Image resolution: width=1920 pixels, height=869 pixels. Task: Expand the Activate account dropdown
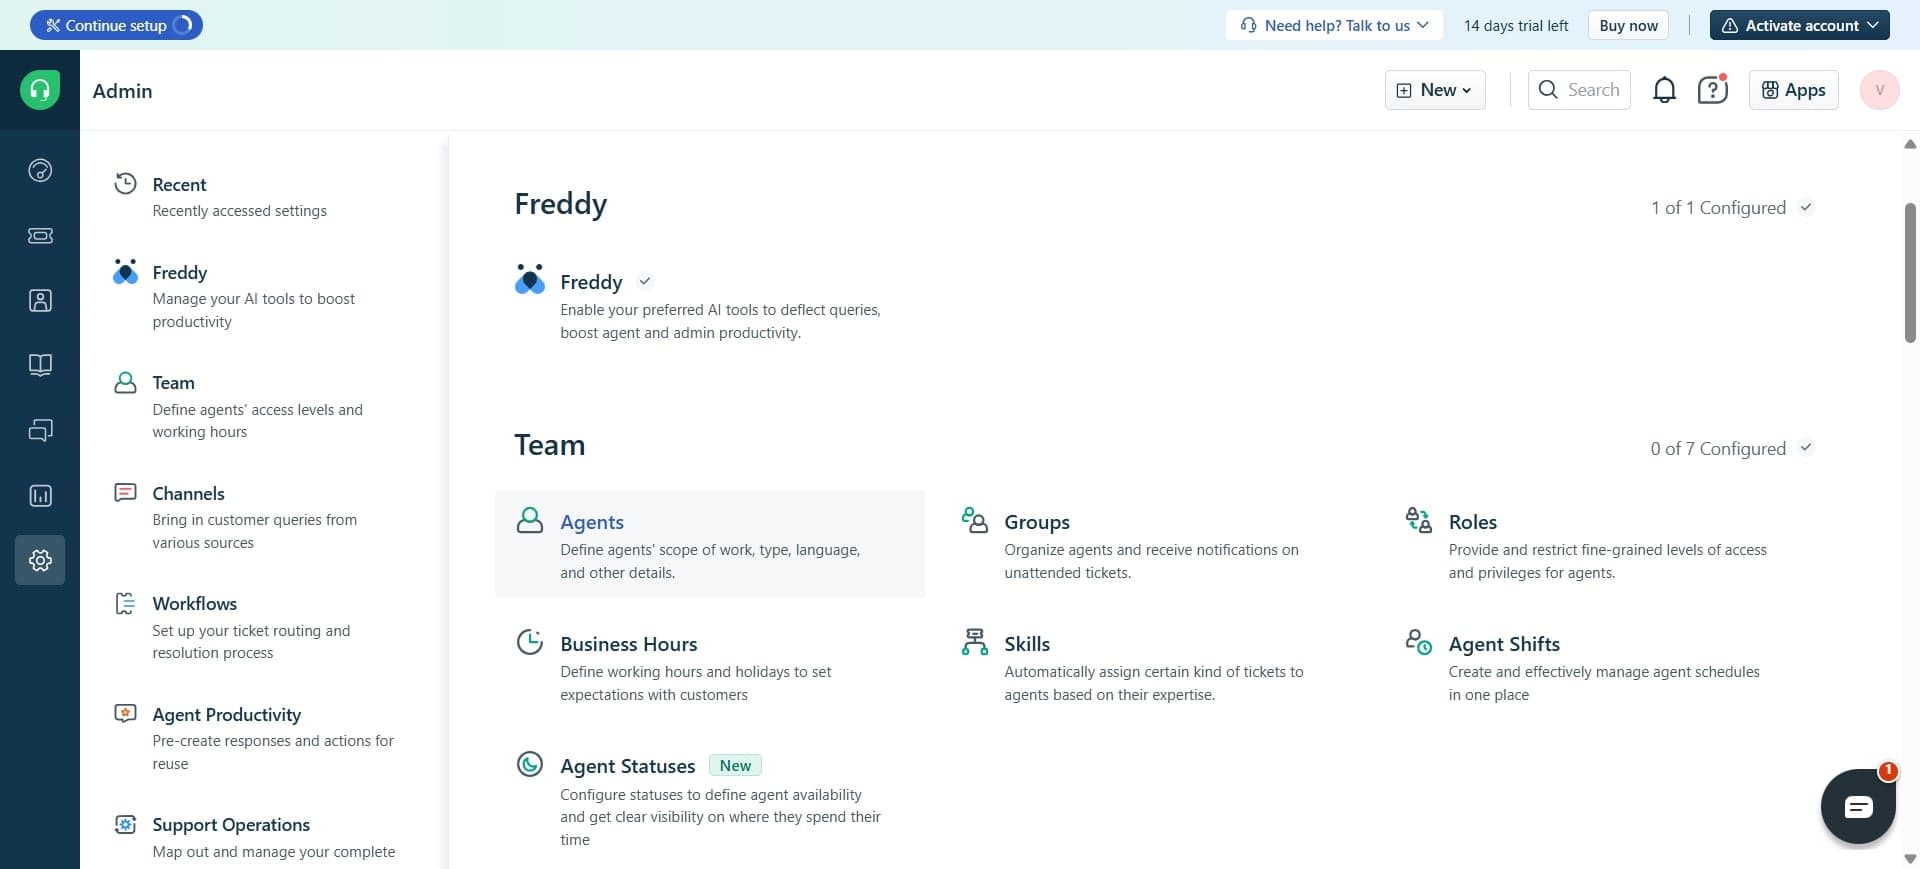point(1799,25)
